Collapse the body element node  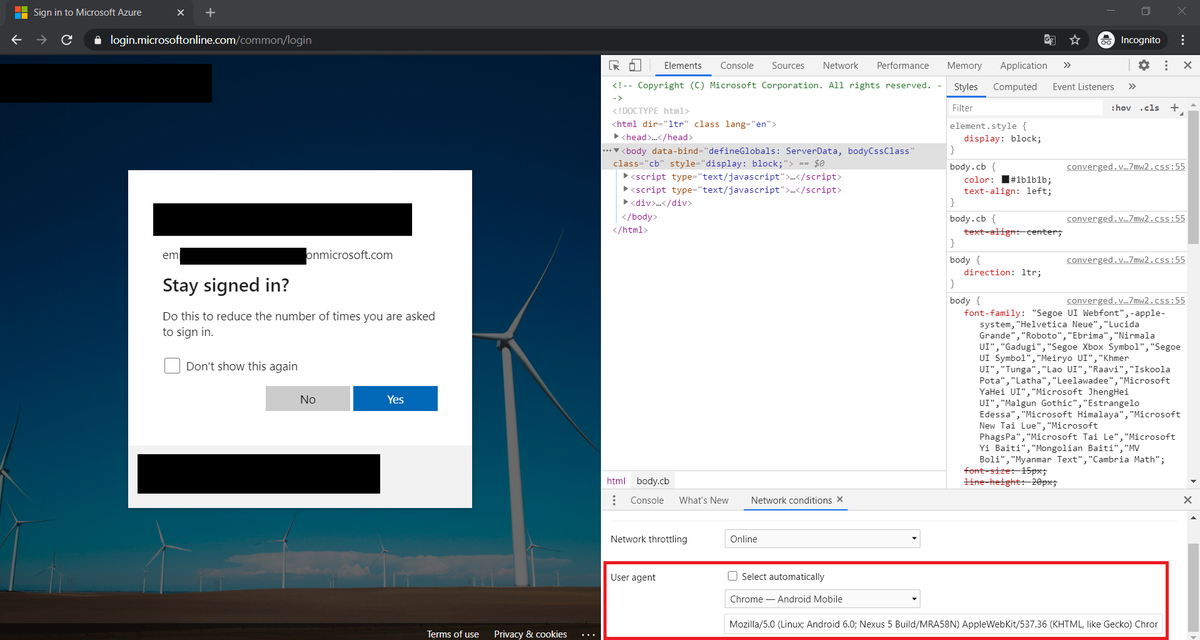[617, 150]
